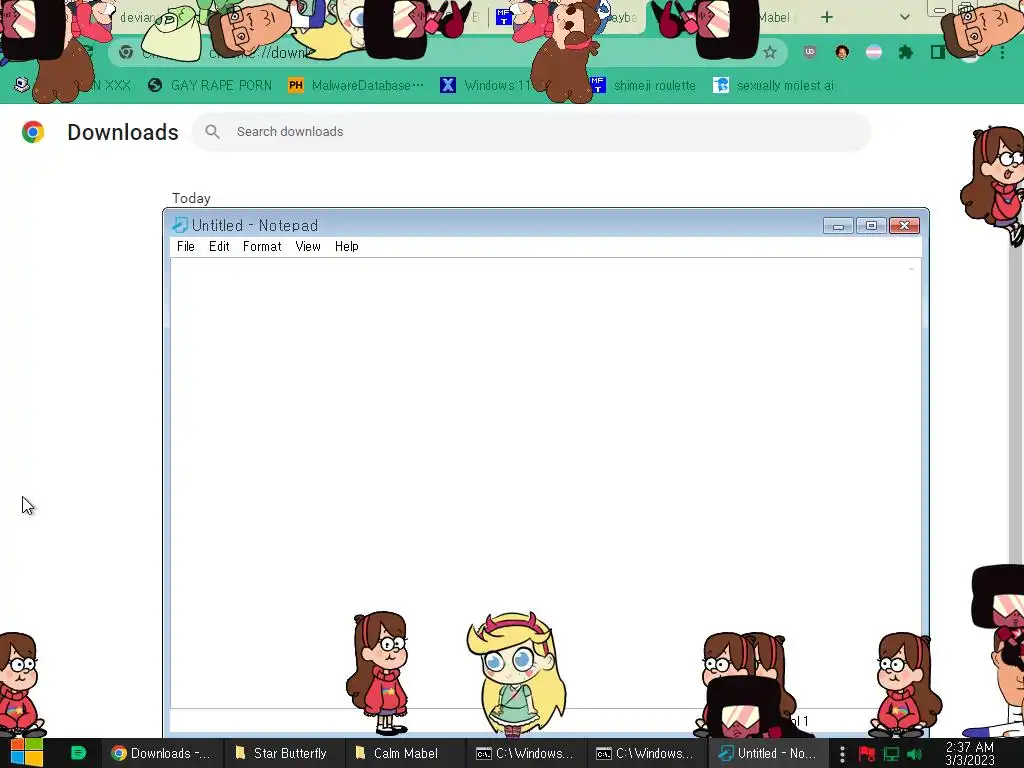Open the round avatar extension icon

coord(842,52)
